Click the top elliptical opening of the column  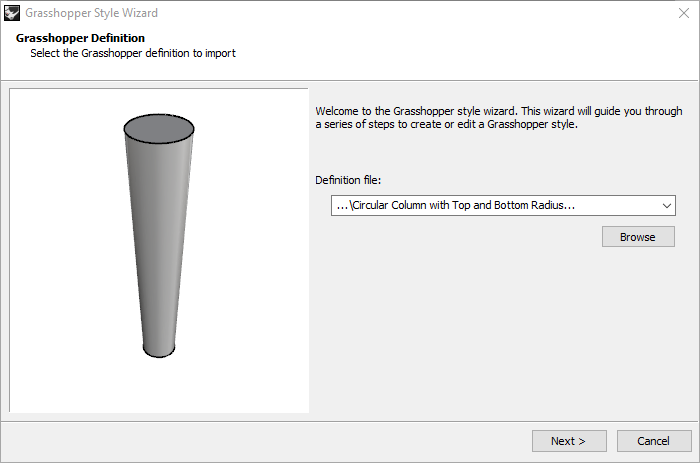[x=159, y=129]
